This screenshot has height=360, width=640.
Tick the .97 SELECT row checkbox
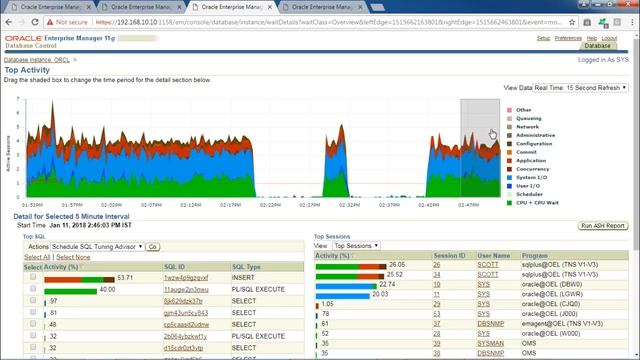[33, 300]
